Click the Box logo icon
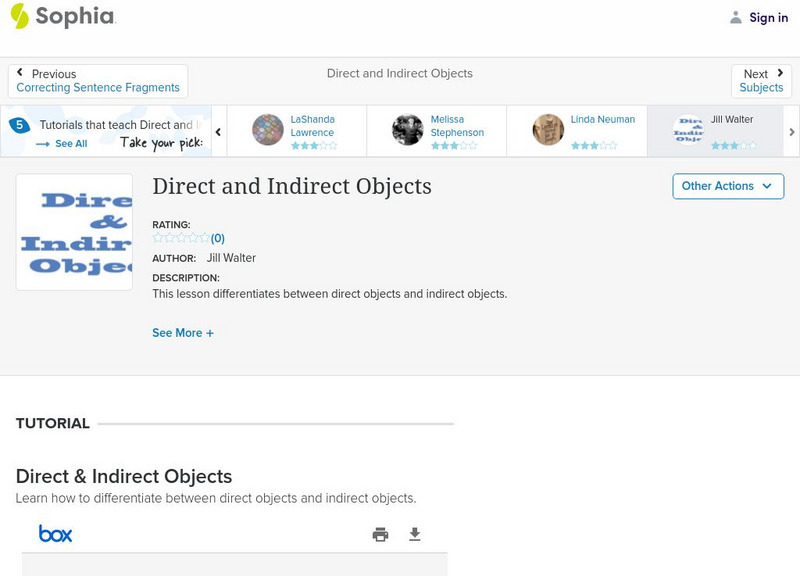Screen dimensions: 800x576 55,534
